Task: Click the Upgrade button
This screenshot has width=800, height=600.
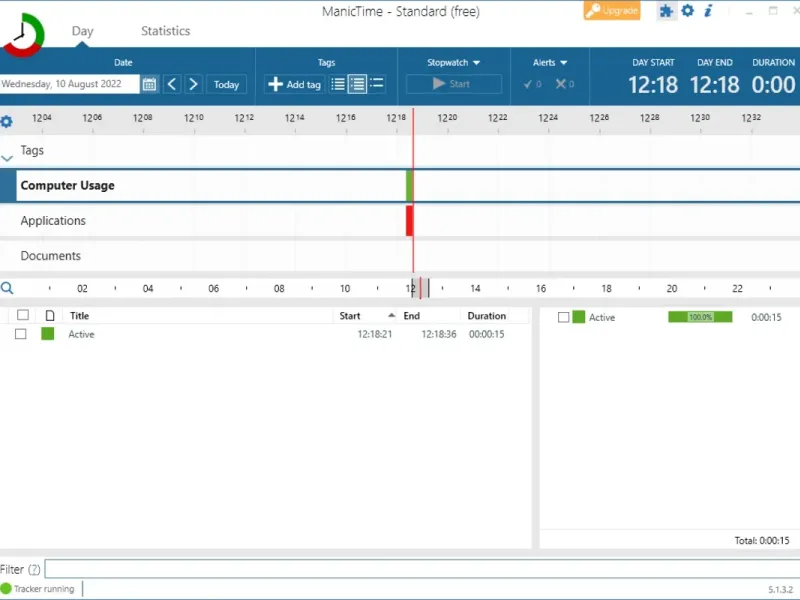Action: 612,11
